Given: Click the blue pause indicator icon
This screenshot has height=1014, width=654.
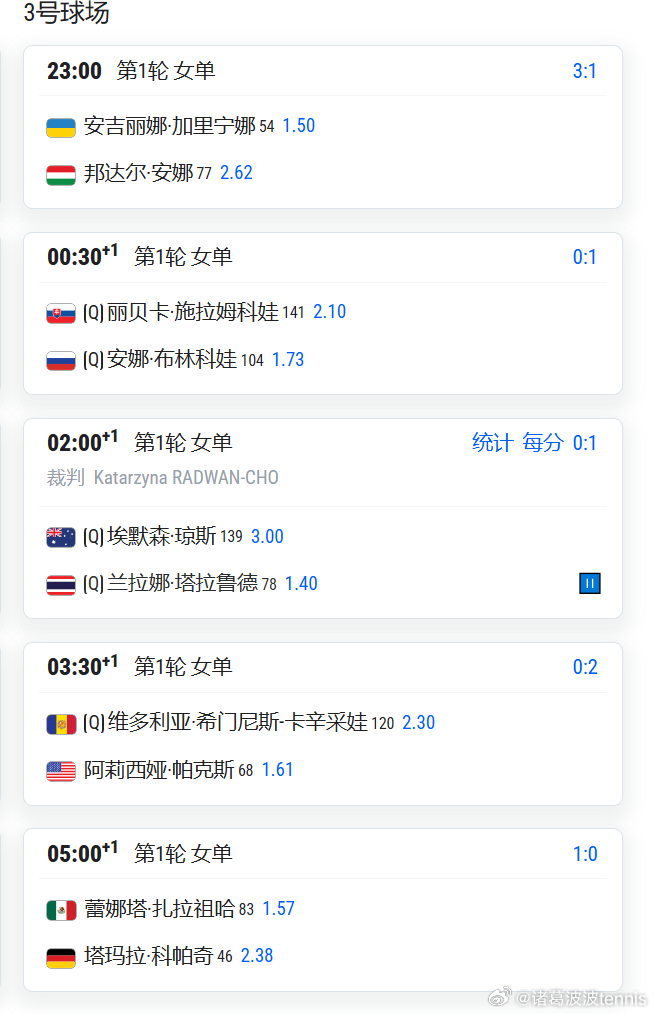Looking at the screenshot, I should [x=589, y=583].
